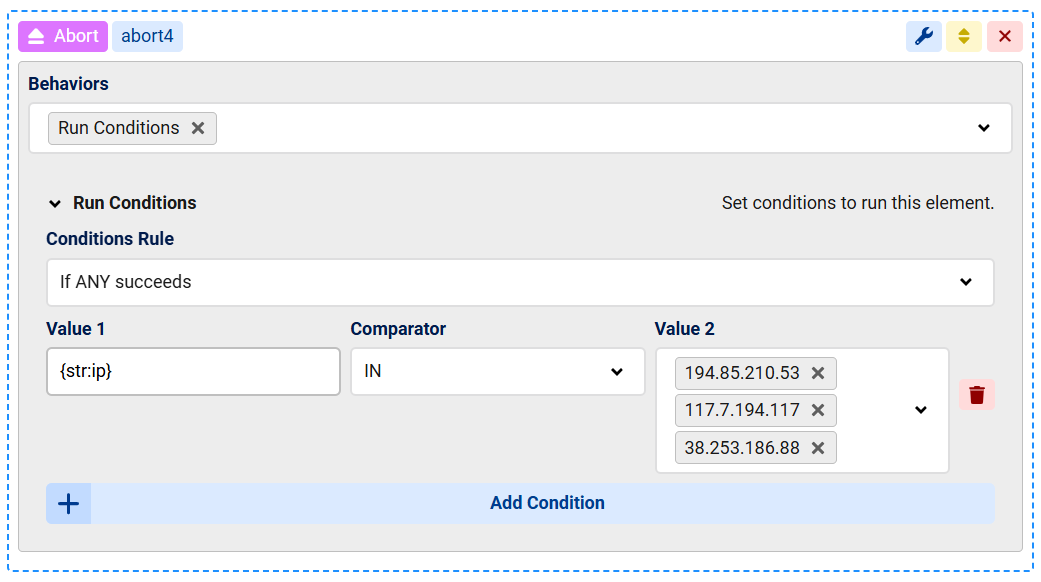The height and width of the screenshot is (582, 1041).
Task: Click the red X remove element button
Action: pos(1004,37)
